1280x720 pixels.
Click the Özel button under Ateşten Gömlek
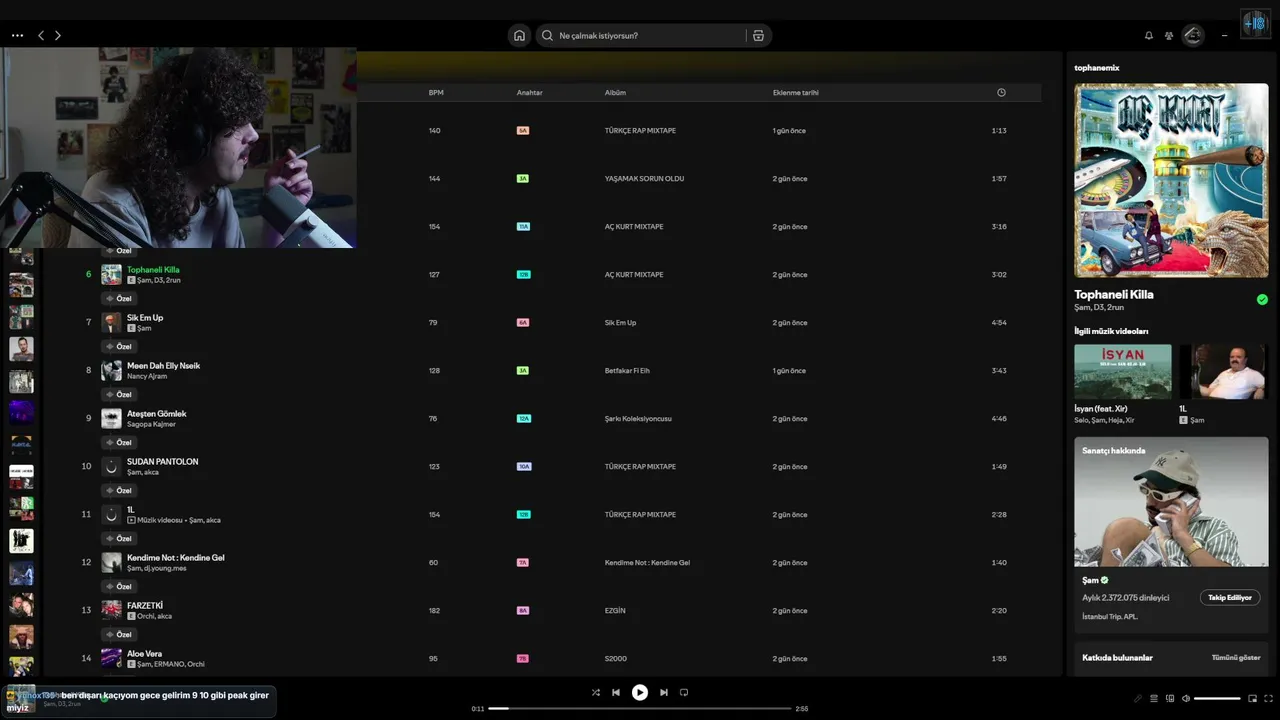coord(119,442)
